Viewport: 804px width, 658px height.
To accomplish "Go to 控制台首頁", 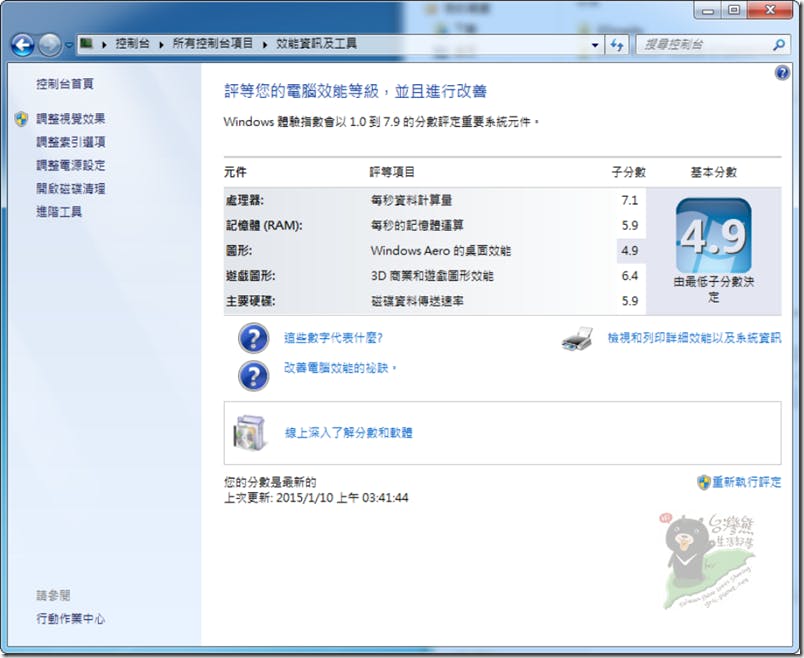I will point(65,84).
